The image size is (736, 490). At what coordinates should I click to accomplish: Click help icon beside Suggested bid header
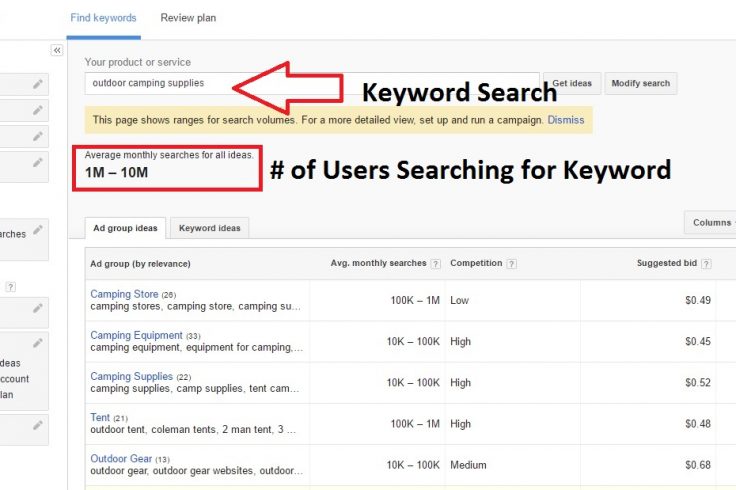706,264
